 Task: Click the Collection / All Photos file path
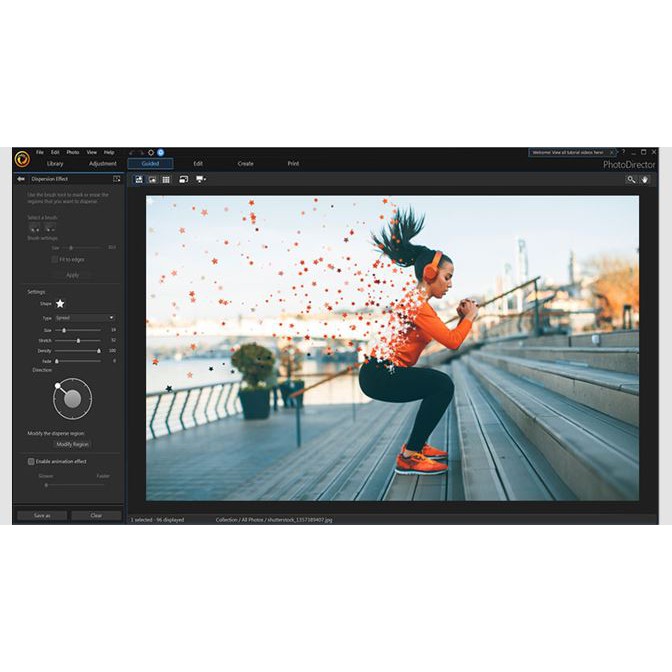[x=274, y=520]
